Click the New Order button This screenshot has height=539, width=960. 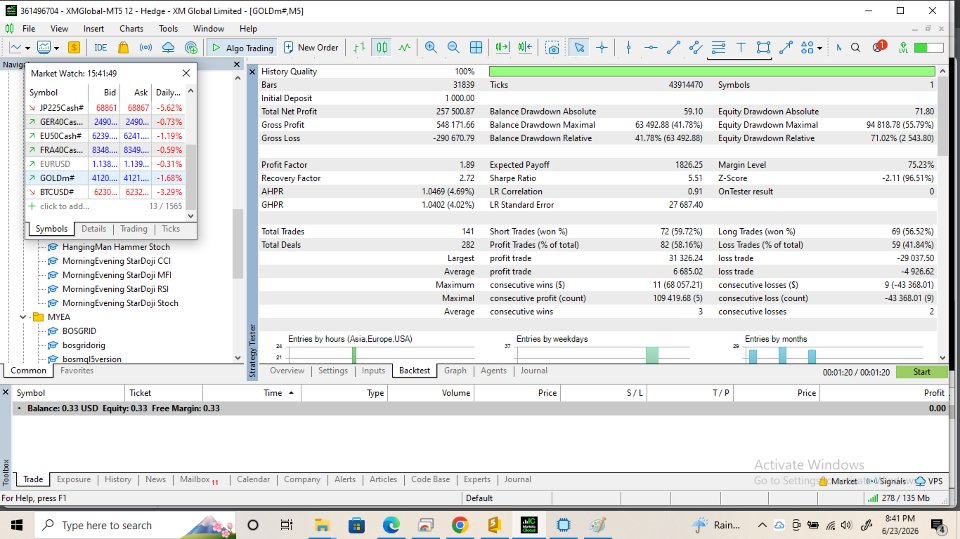pos(311,48)
